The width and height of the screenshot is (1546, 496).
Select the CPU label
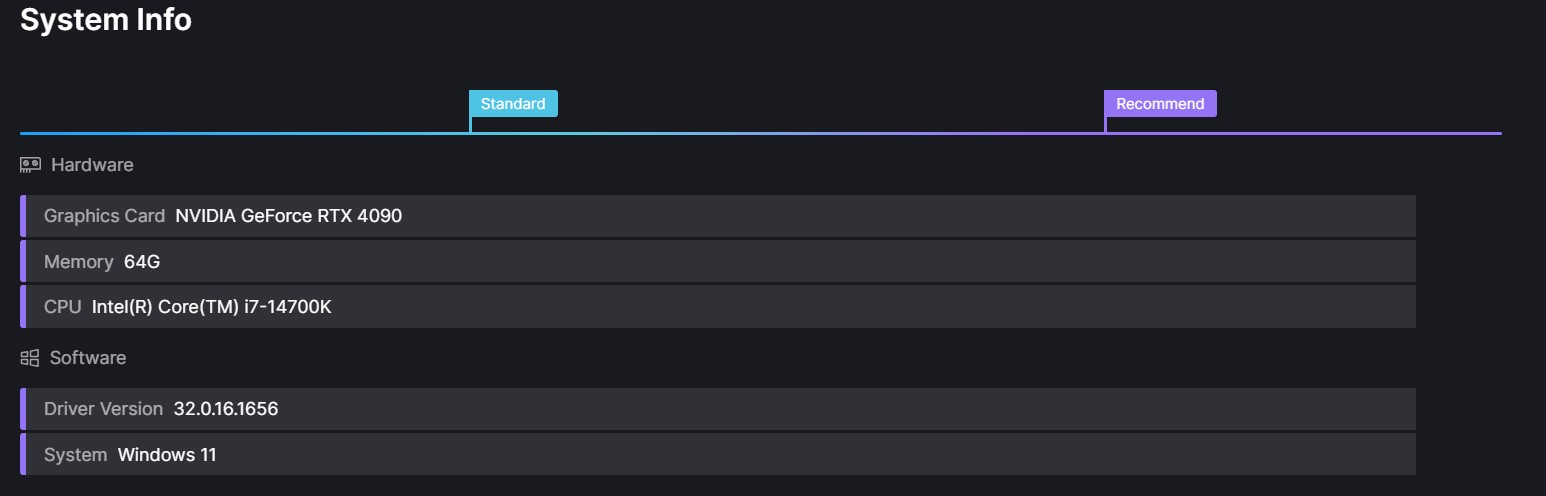coord(62,307)
